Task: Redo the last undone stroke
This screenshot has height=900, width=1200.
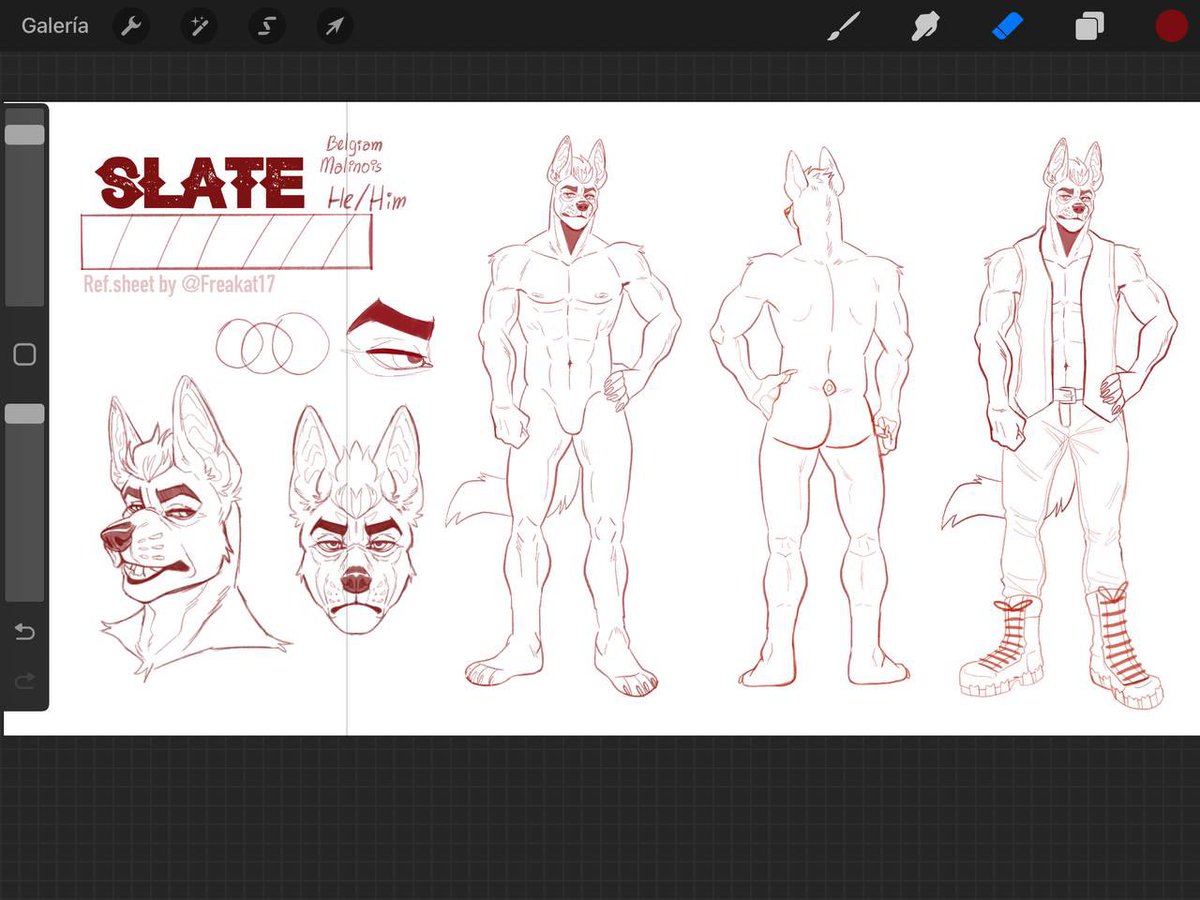Action: point(25,681)
